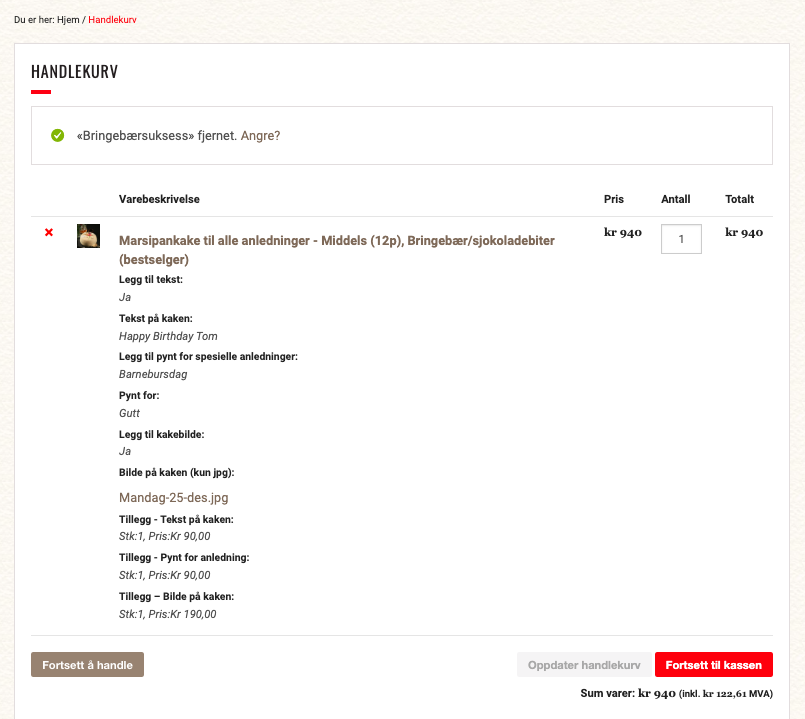805x719 pixels.
Task: Click the Totalt column header
Action: click(739, 199)
